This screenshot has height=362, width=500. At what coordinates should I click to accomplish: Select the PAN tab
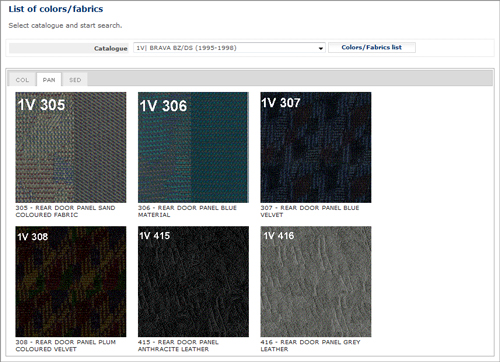click(x=49, y=80)
